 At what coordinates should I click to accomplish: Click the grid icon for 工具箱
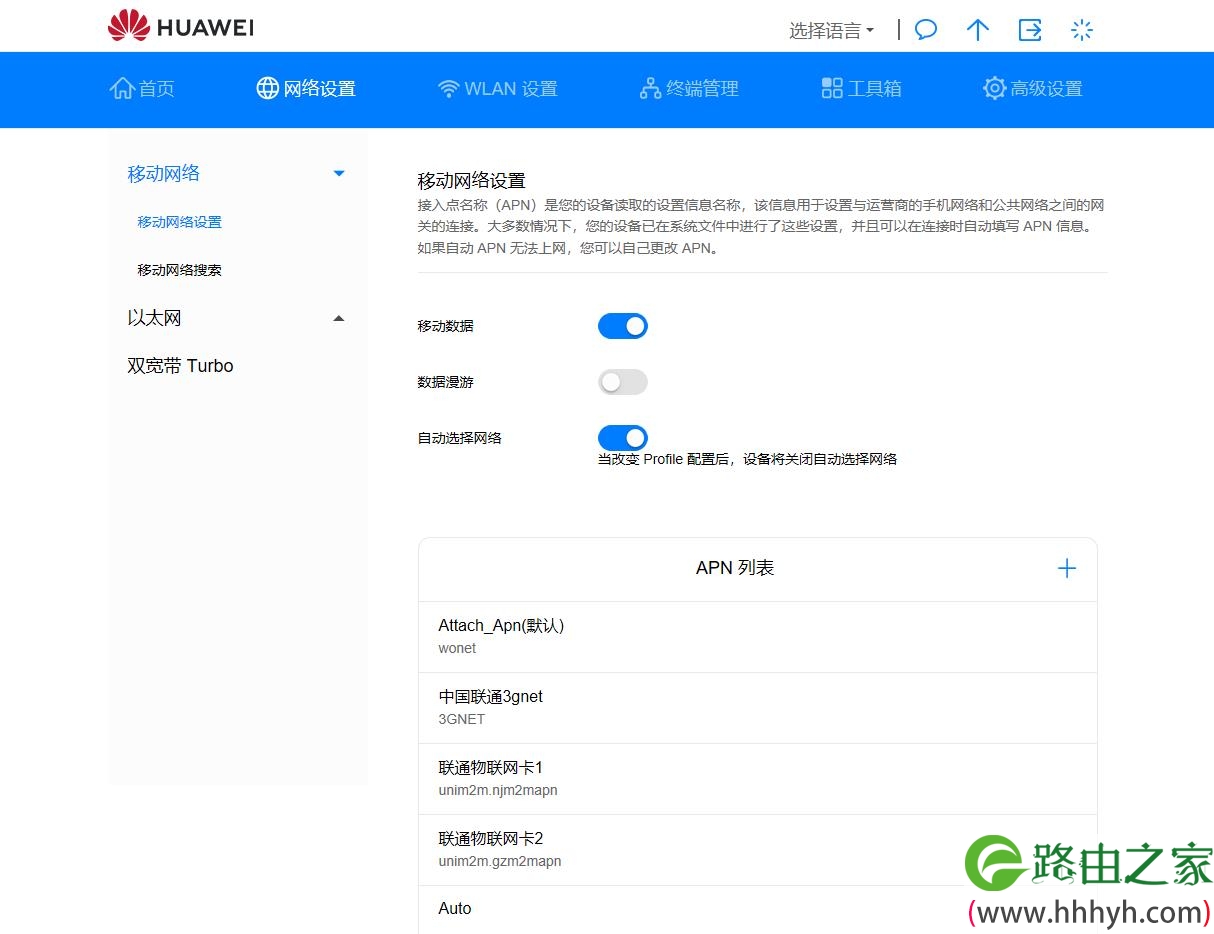[x=832, y=88]
